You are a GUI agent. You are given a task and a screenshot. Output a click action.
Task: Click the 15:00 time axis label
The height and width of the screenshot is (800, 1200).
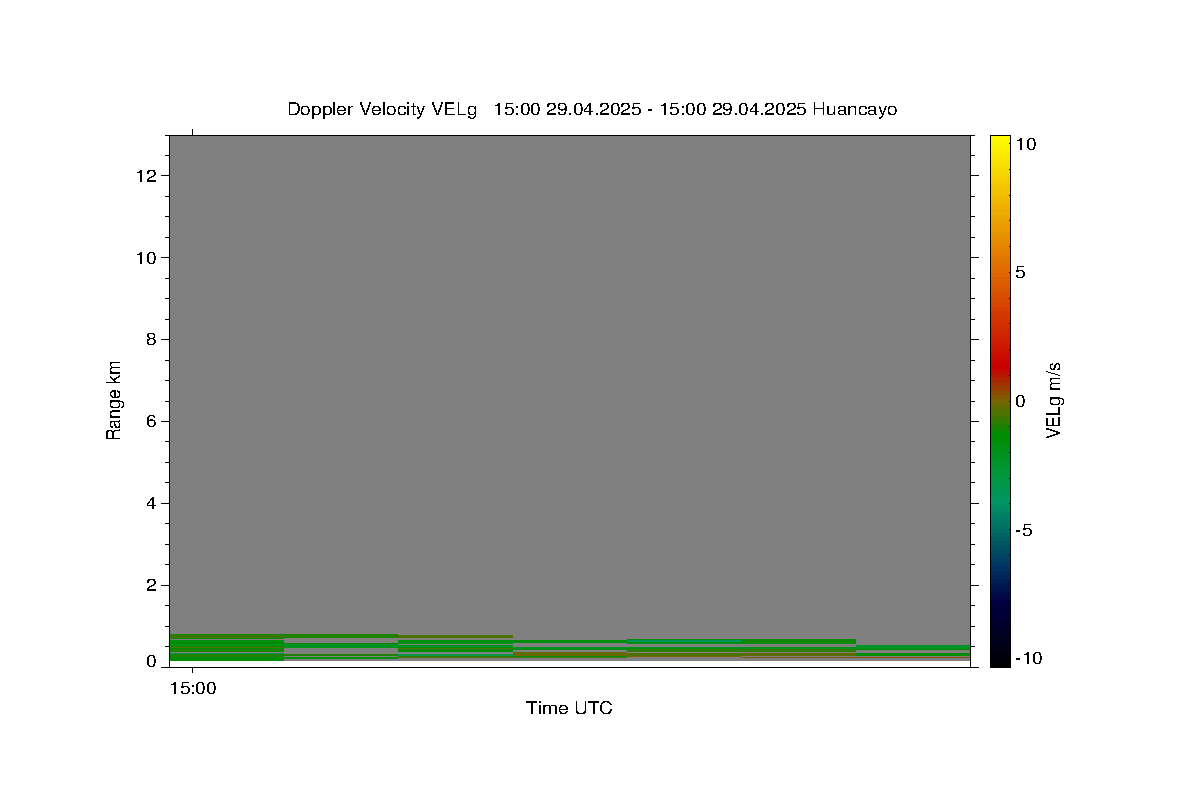click(x=192, y=688)
